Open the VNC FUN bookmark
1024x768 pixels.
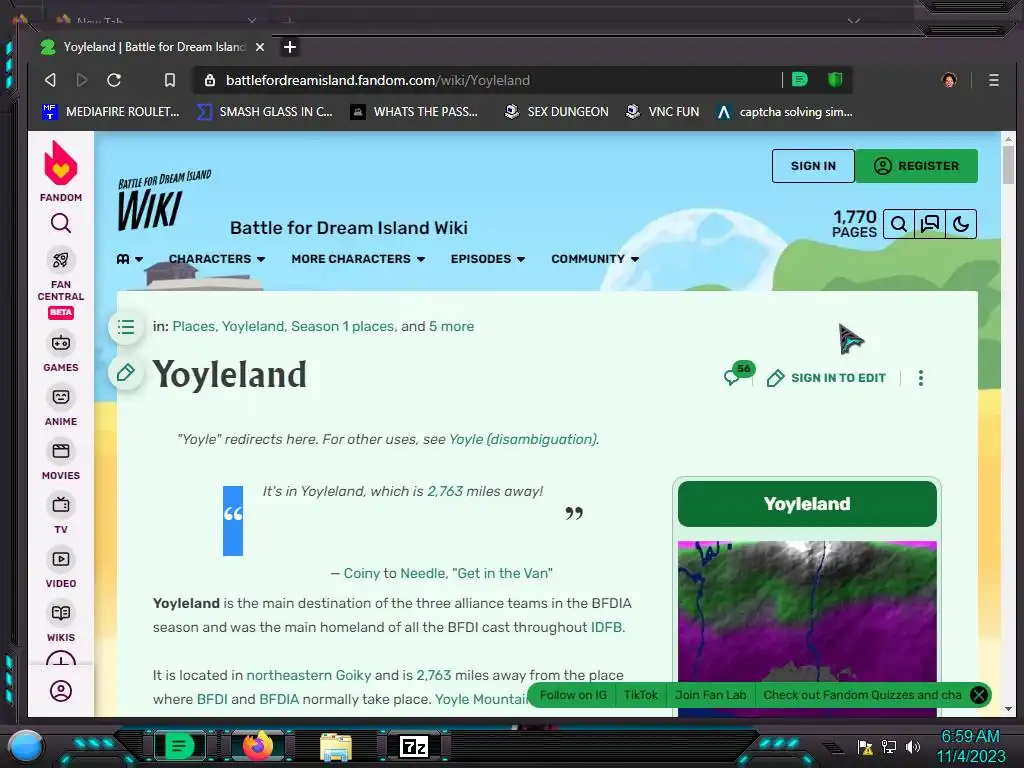coord(662,112)
